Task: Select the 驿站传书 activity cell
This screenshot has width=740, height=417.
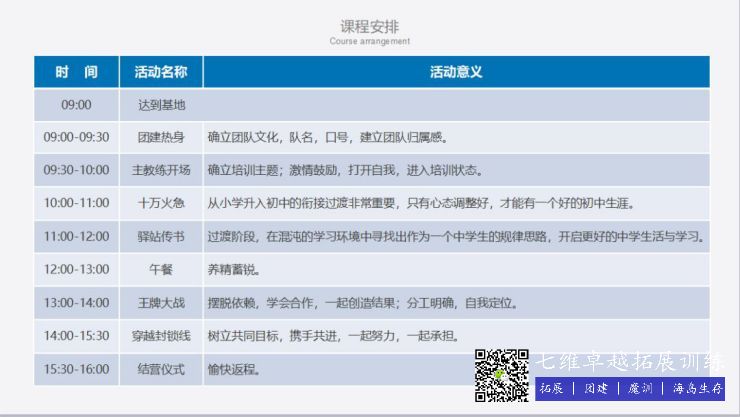Action: click(160, 236)
